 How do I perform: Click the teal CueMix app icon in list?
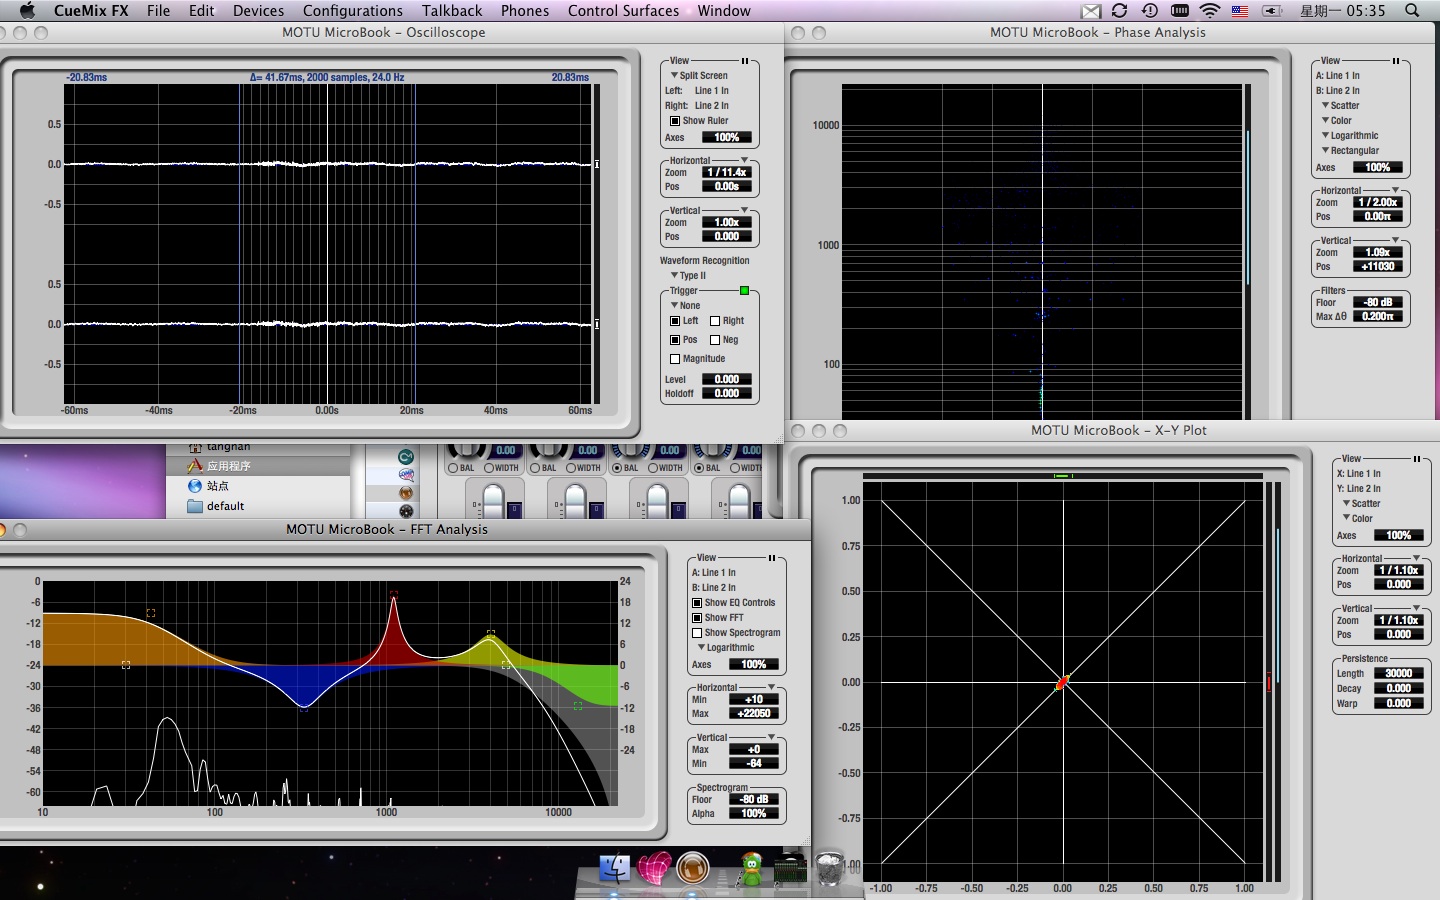pyautogui.click(x=406, y=457)
